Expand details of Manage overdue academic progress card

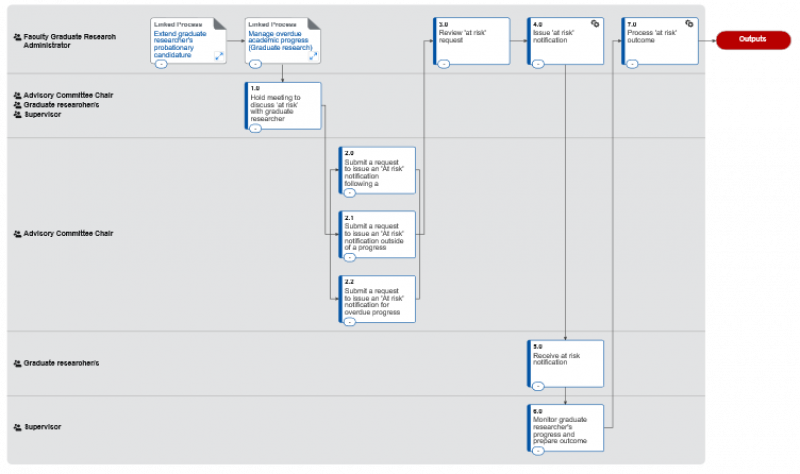tap(256, 64)
